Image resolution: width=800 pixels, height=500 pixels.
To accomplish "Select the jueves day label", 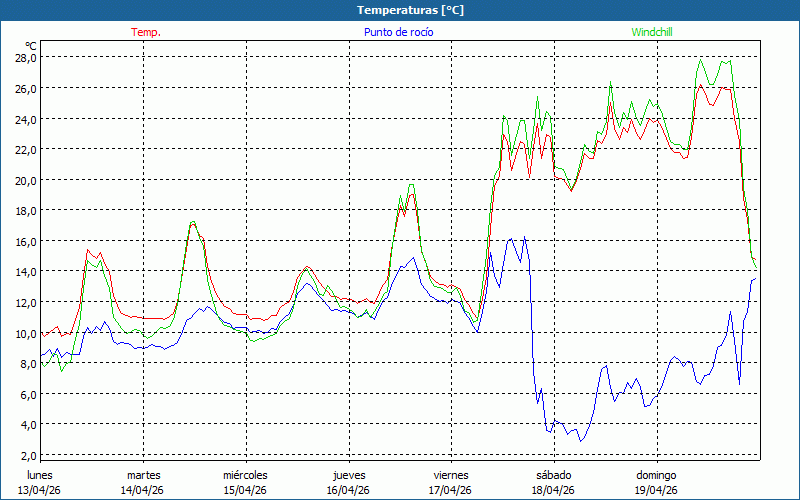I will point(348,475).
